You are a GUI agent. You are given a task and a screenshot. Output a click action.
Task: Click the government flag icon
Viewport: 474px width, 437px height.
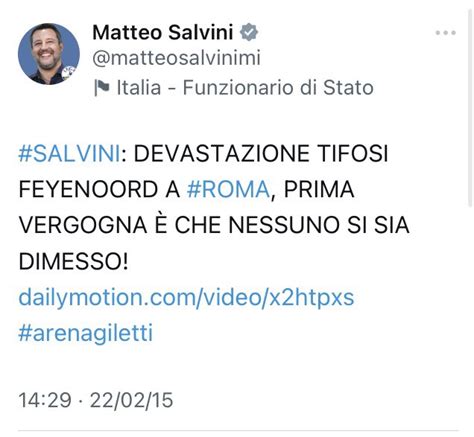pyautogui.click(x=102, y=88)
